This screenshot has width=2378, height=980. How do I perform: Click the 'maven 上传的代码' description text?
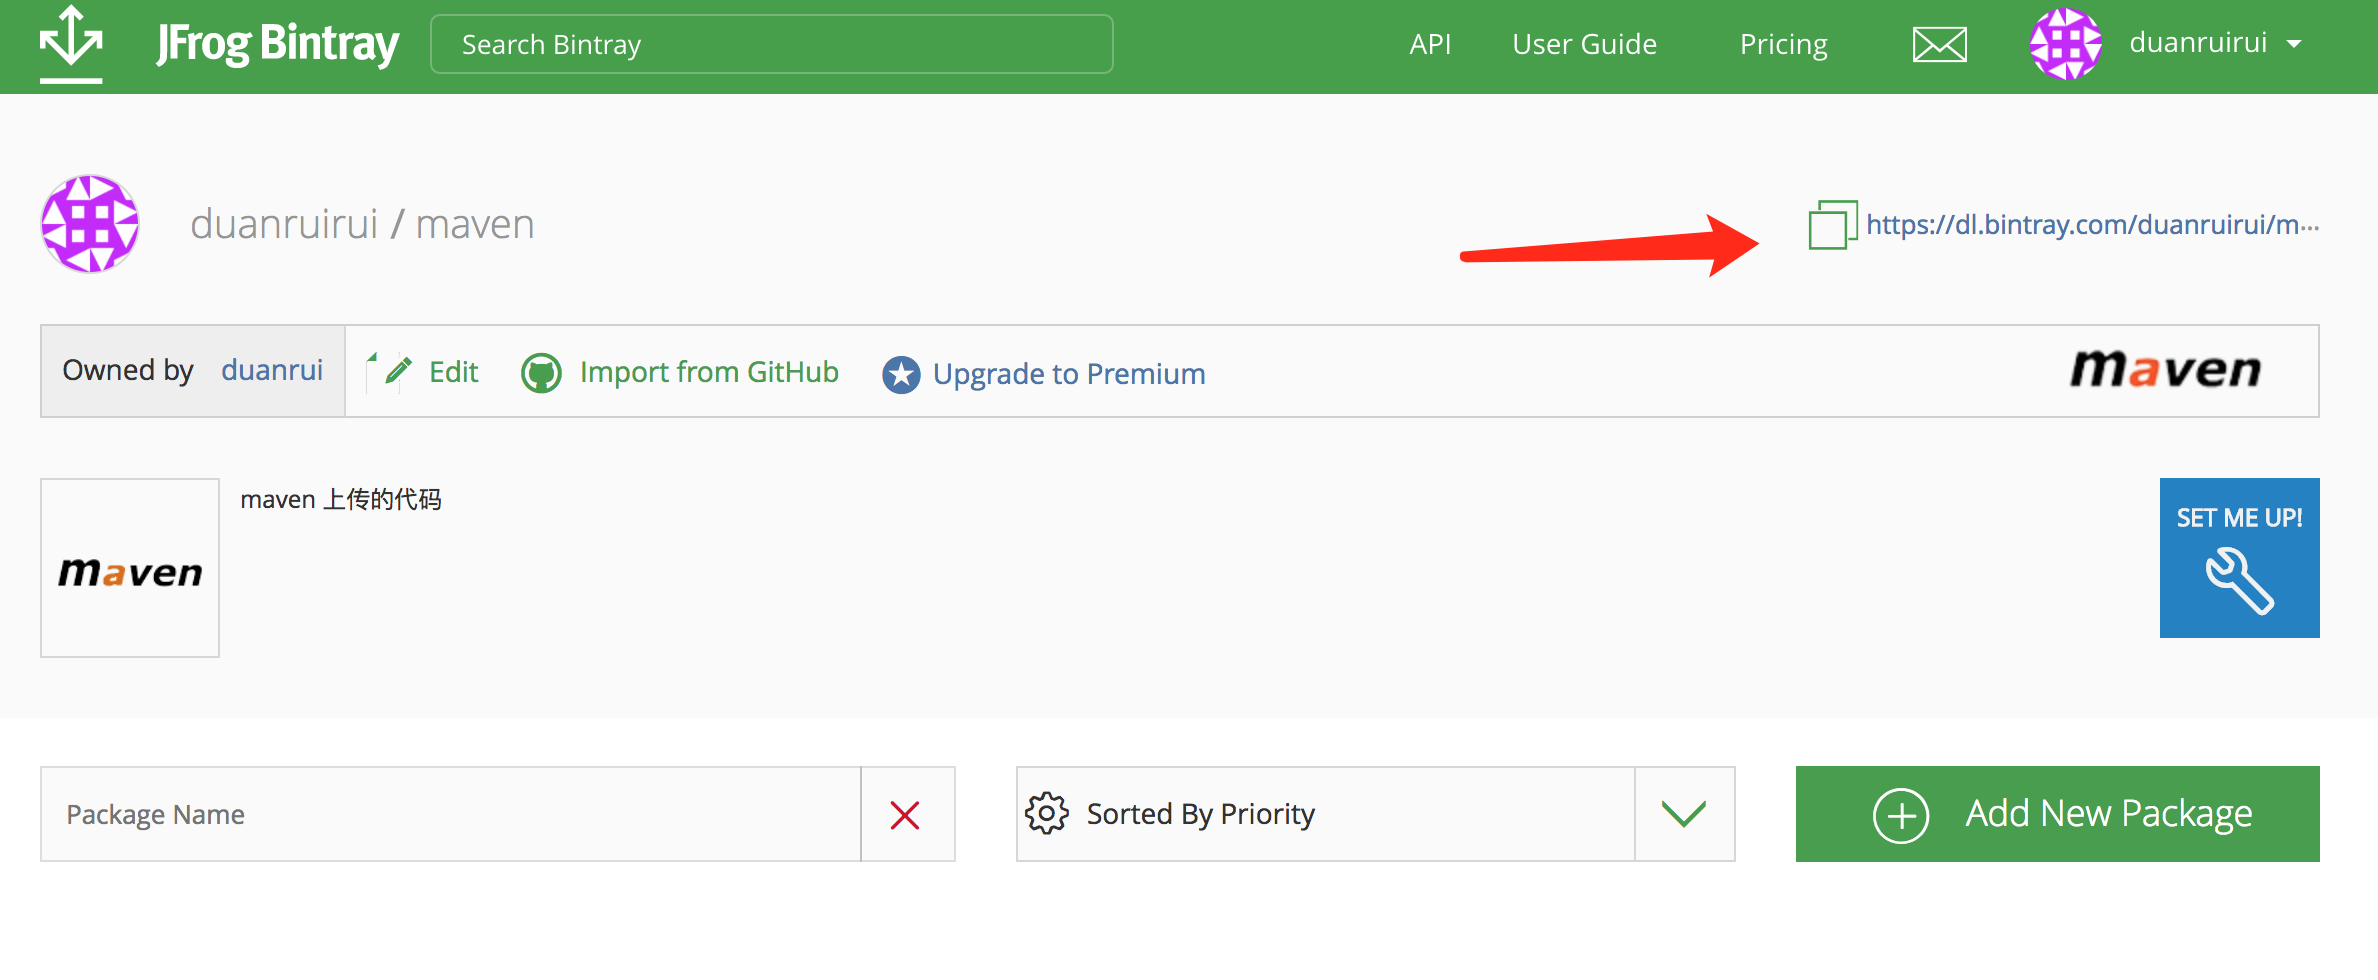[x=341, y=499]
